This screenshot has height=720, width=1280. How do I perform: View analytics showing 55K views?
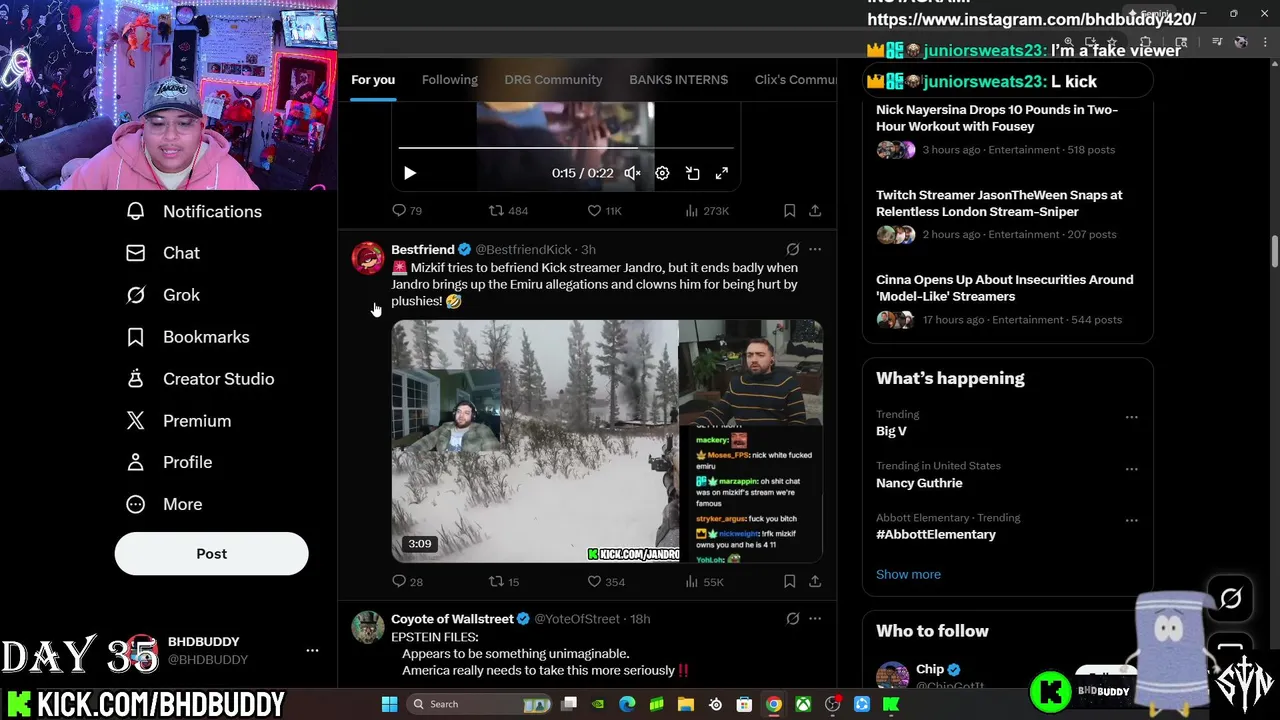coord(704,581)
